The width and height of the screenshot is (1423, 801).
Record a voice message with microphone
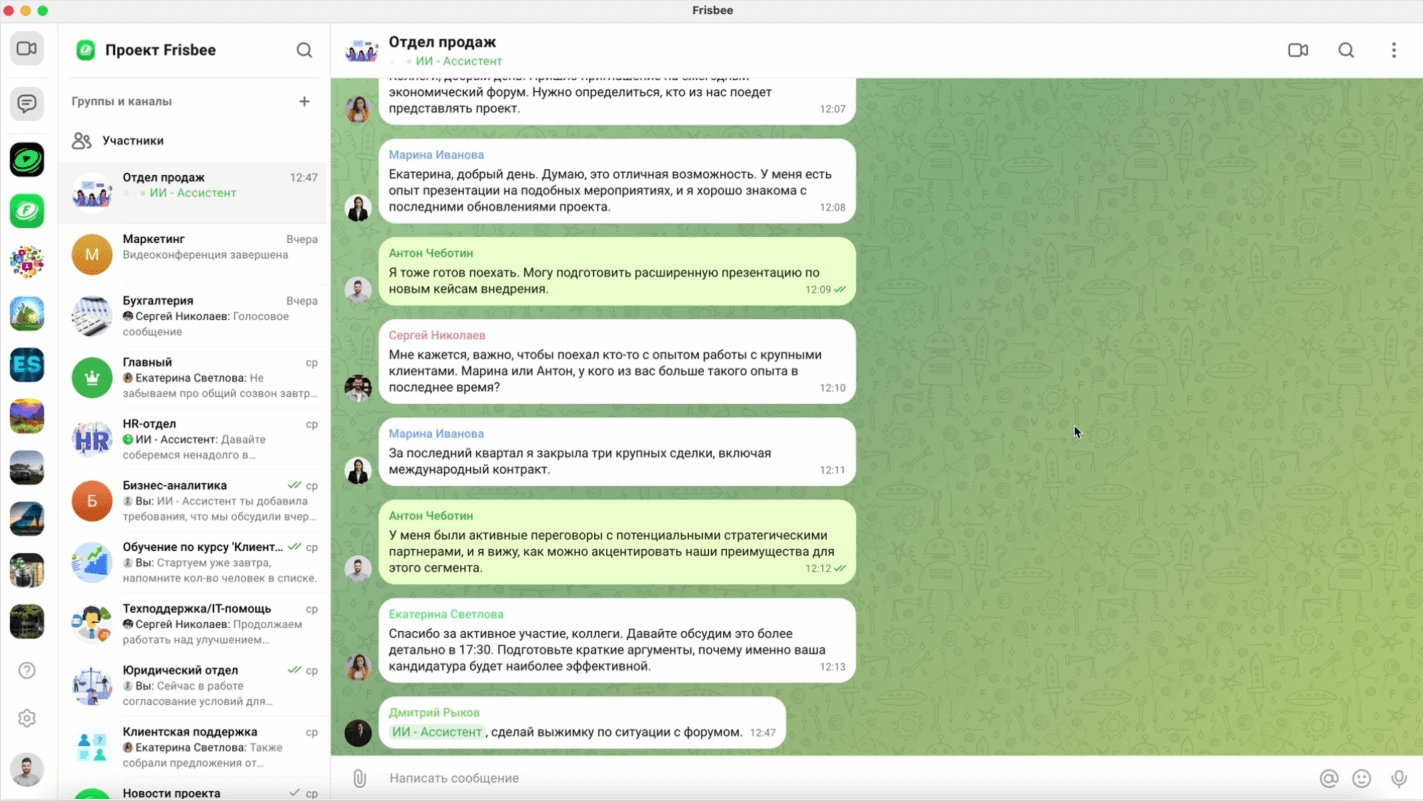tap(1398, 778)
